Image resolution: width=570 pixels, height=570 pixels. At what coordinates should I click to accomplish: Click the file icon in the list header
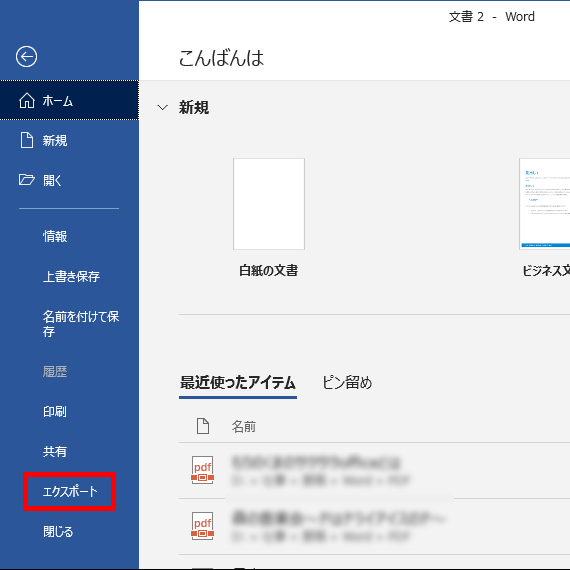coord(203,426)
